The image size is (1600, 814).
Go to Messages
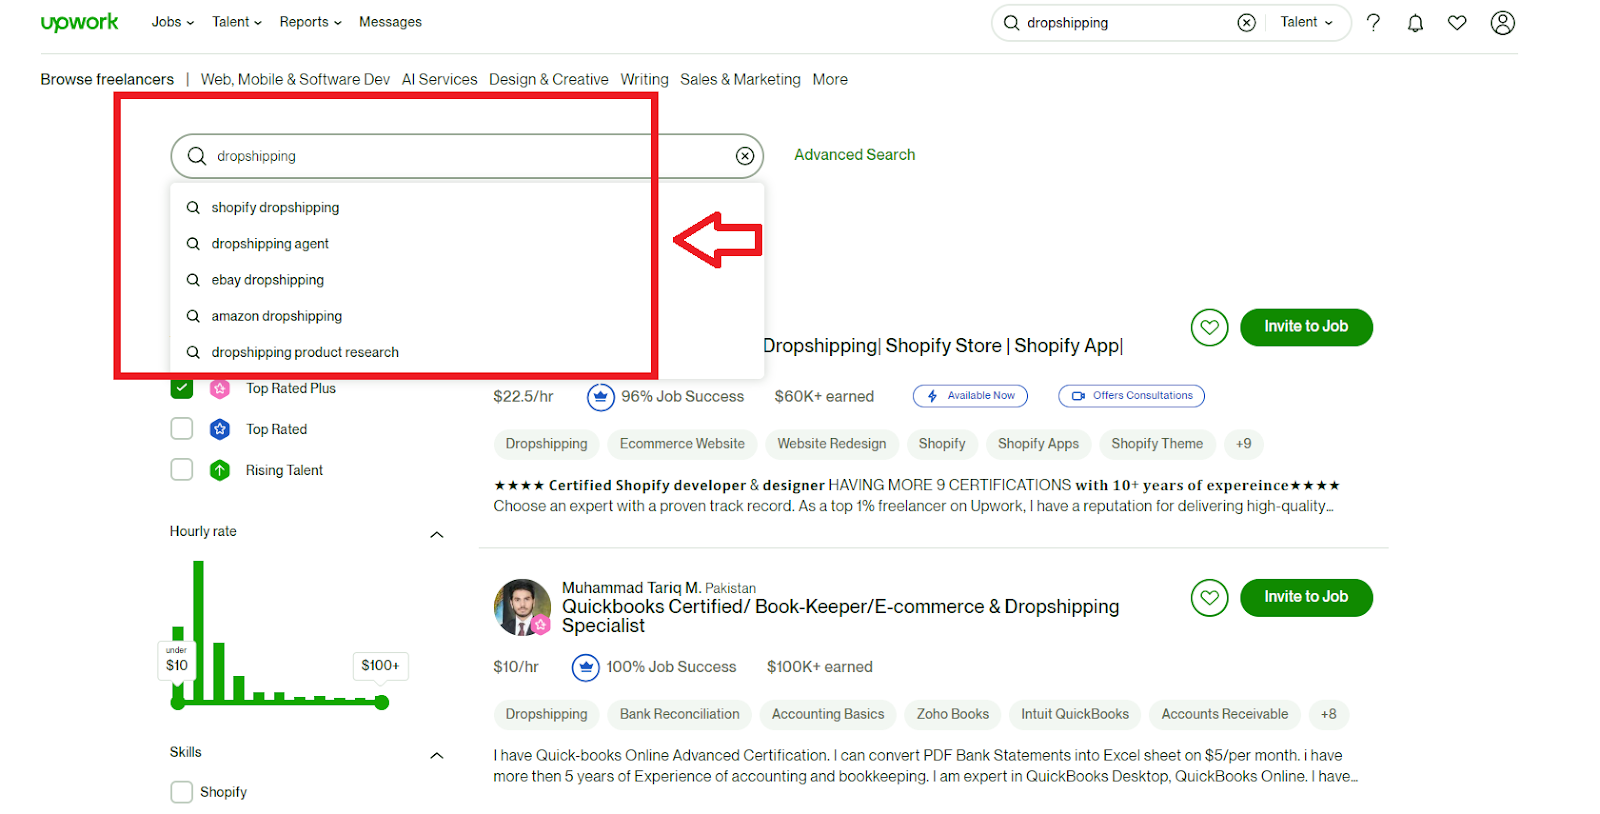click(x=390, y=22)
